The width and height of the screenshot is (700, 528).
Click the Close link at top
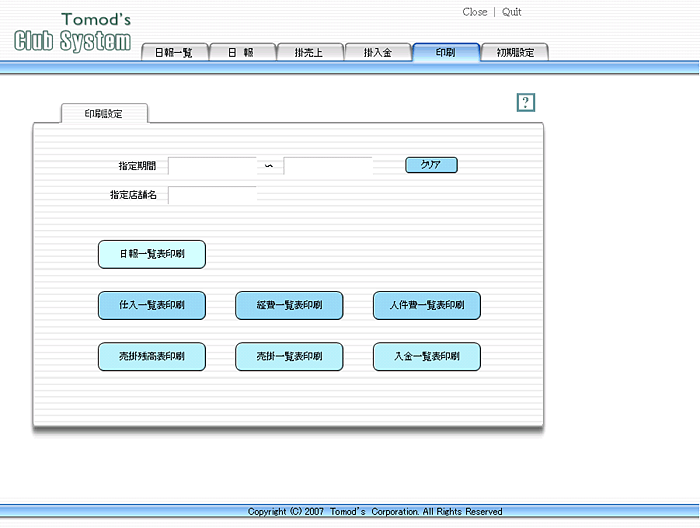(474, 12)
